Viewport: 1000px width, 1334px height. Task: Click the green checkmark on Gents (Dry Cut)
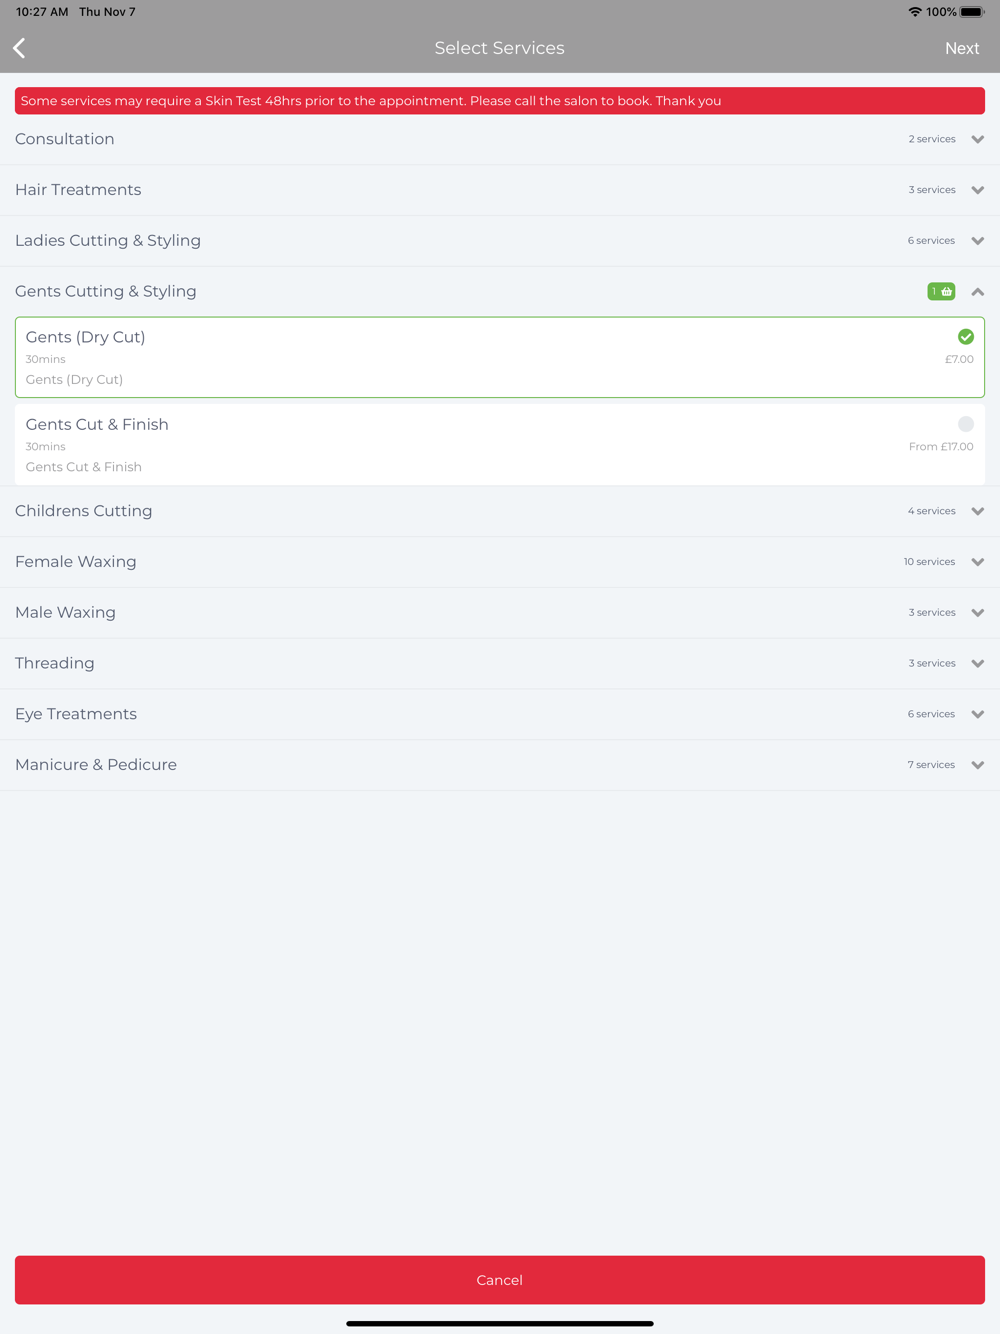[x=966, y=337]
